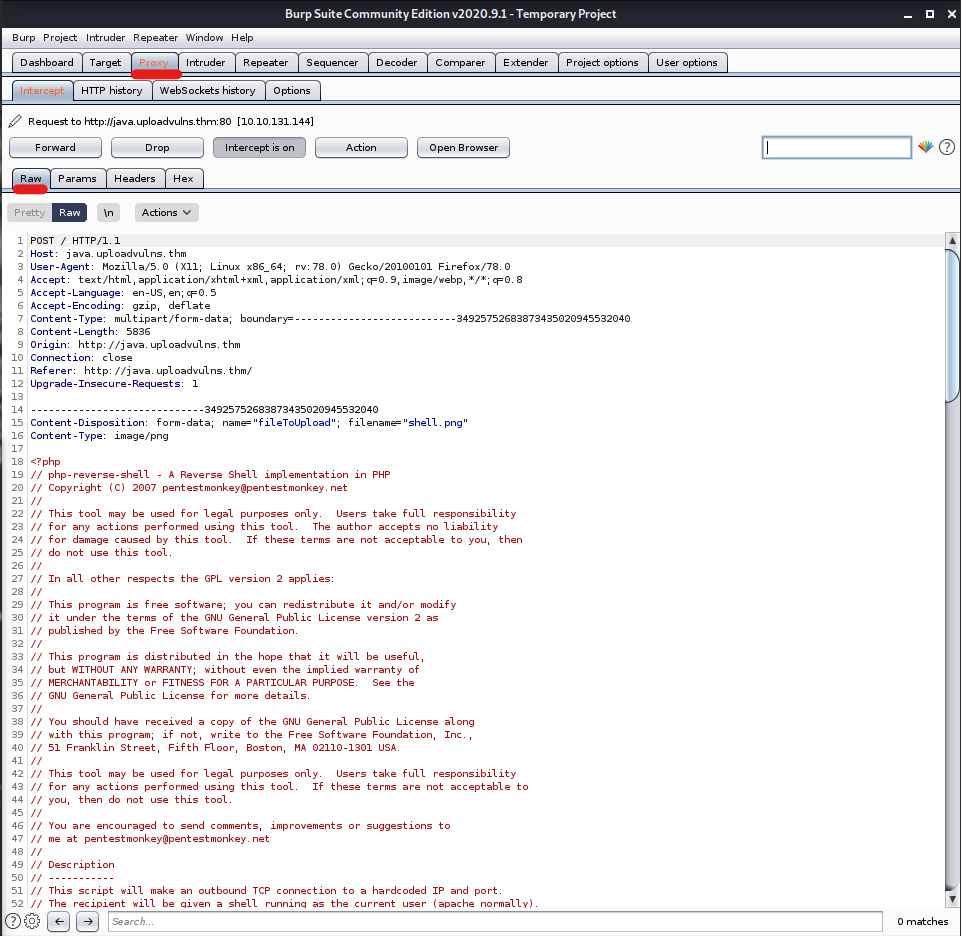Open search settings gear icon at bottom

point(32,921)
